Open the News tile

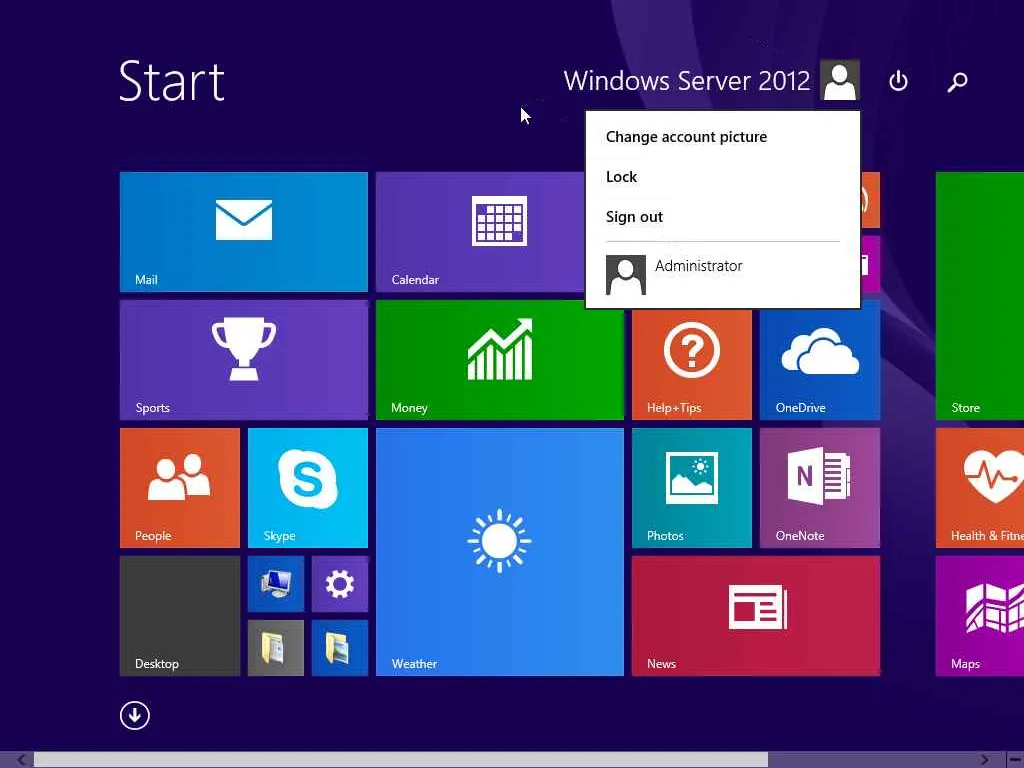point(756,616)
